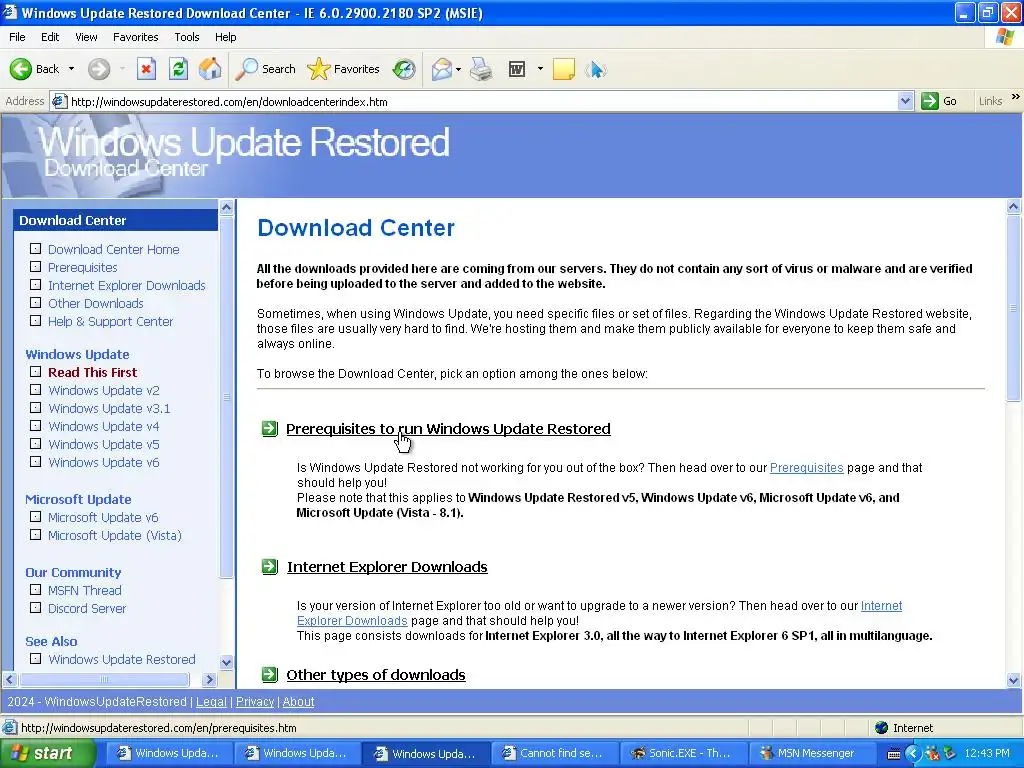Screen dimensions: 1024x768
Task: Open Prerequisites to run Windows Update Restored link
Action: click(x=448, y=428)
